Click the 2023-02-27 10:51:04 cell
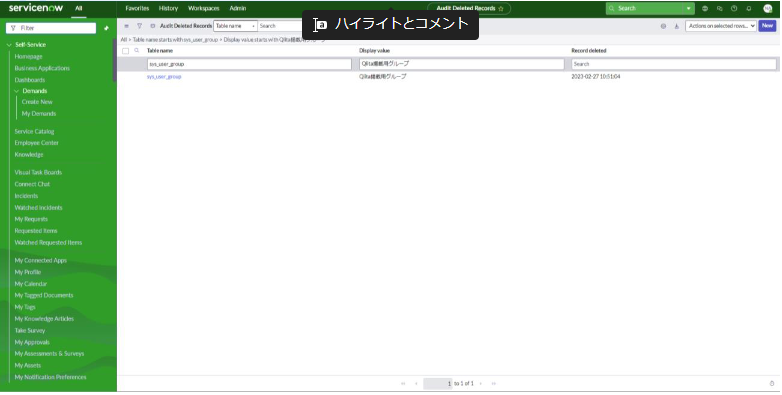Image resolution: width=782 pixels, height=395 pixels. 596,77
